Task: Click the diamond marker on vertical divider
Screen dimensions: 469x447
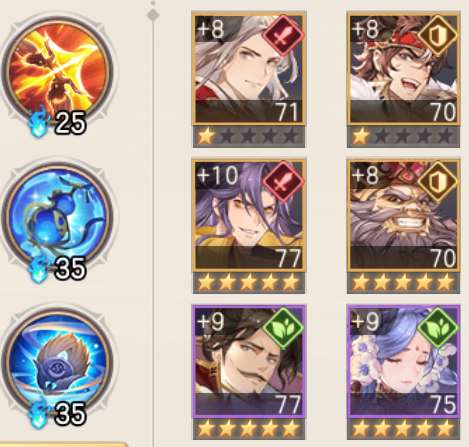Action: [153, 15]
